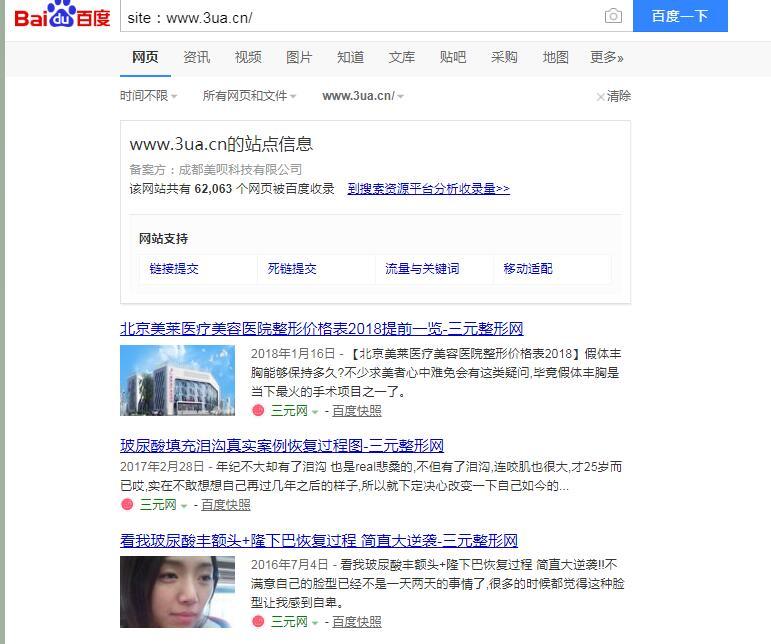
Task: Click the 备案方:成都美呗科技有限公司 text
Action: tap(215, 170)
